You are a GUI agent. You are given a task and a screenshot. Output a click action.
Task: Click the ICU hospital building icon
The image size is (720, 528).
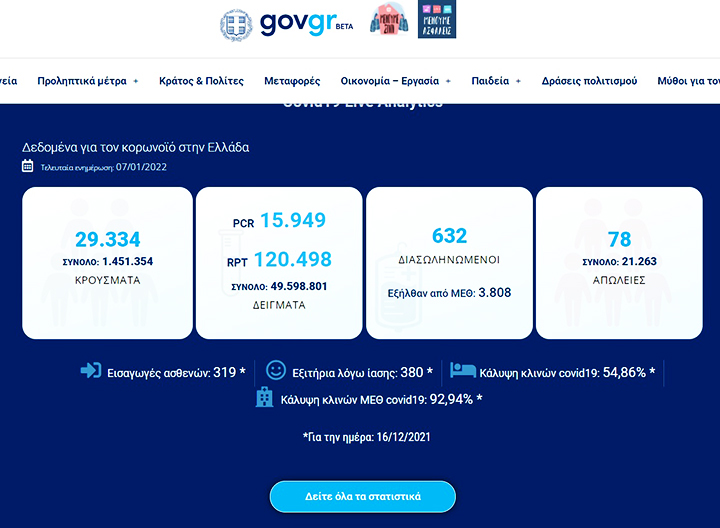pyautogui.click(x=264, y=398)
